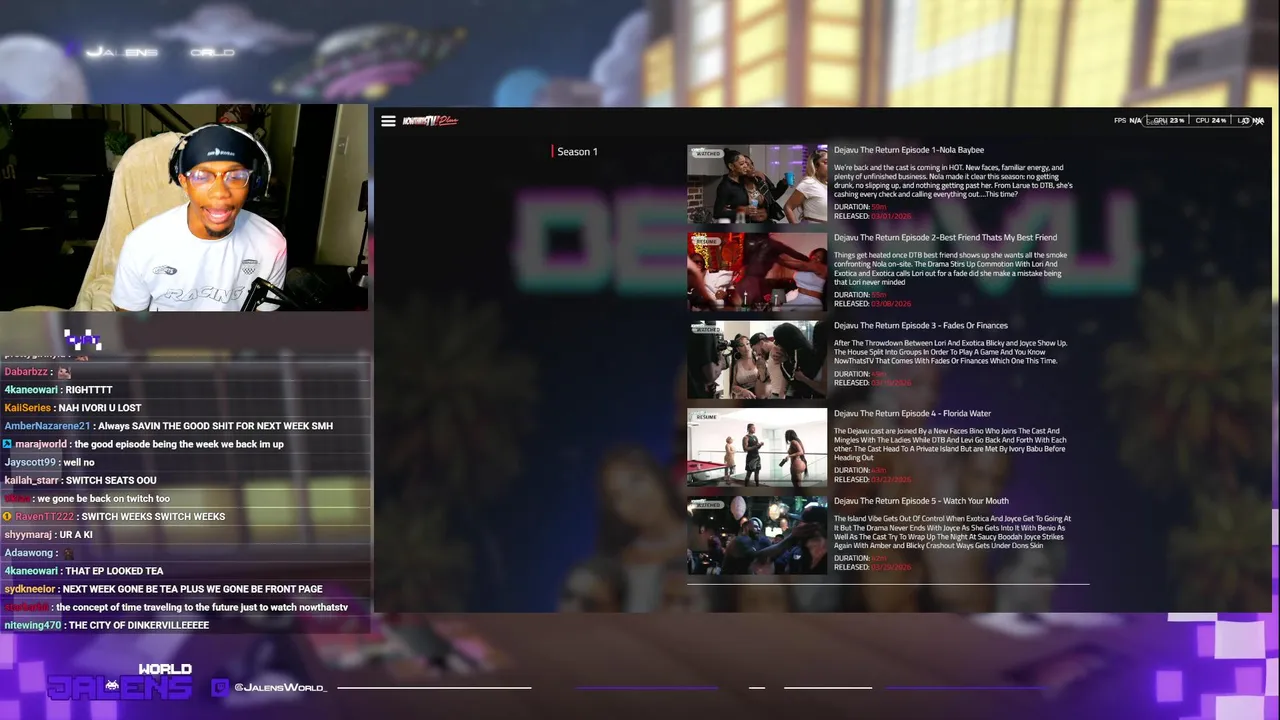Click the Watched badge on Episode 5
Viewport: 1280px width, 720px height.
click(707, 505)
